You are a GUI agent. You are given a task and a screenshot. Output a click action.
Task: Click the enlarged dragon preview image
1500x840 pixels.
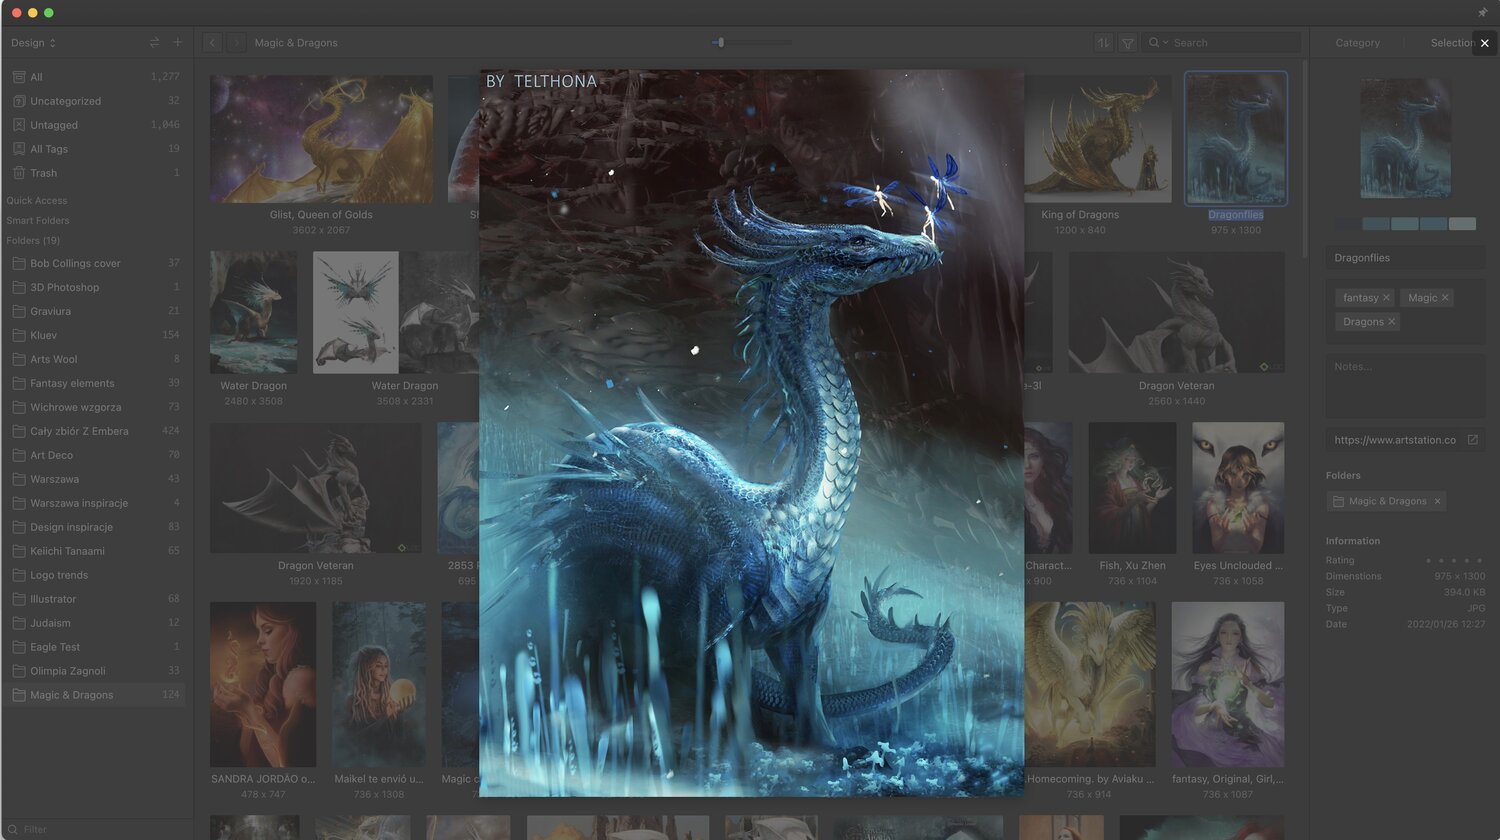[751, 433]
